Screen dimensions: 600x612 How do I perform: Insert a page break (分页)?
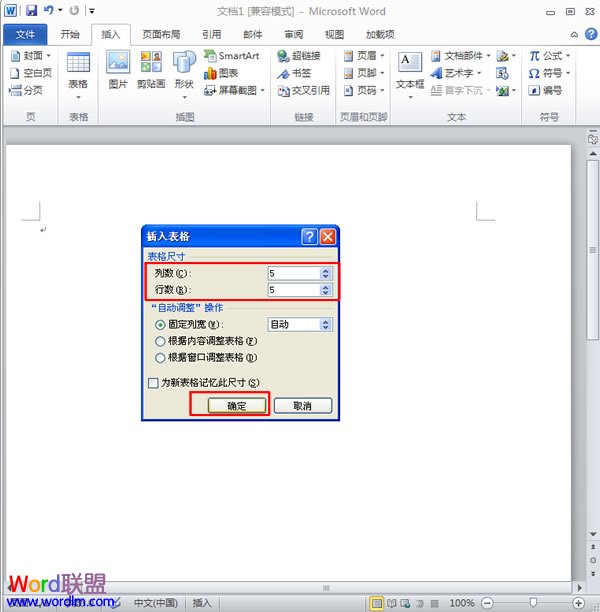pyautogui.click(x=25, y=90)
